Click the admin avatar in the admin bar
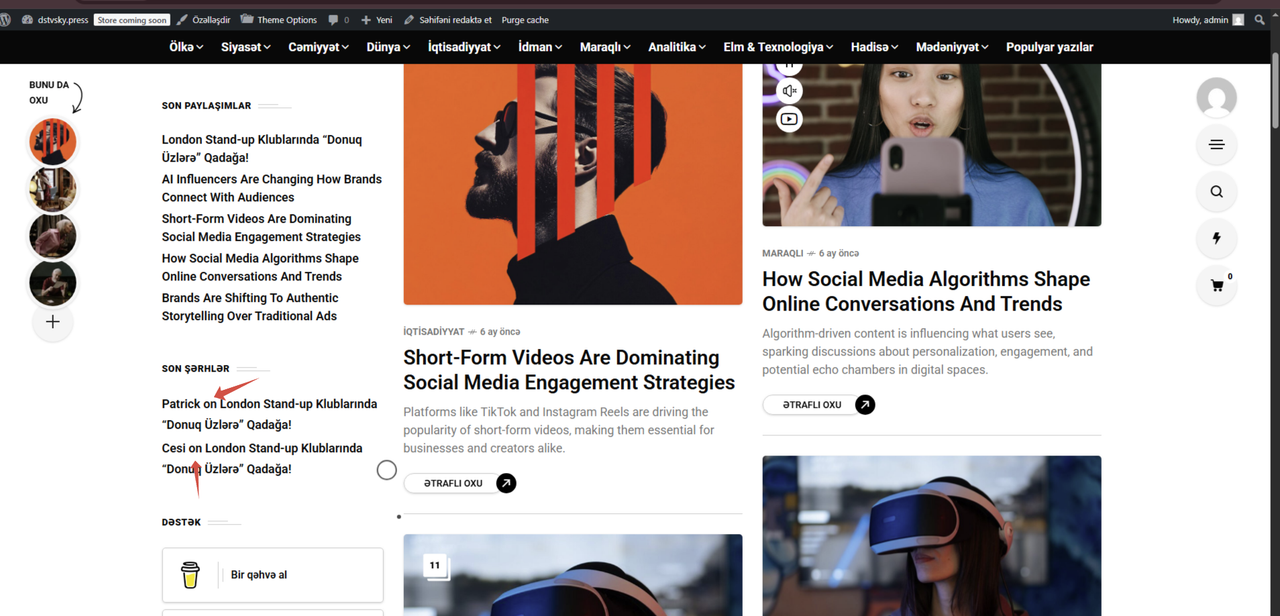Image resolution: width=1280 pixels, height=616 pixels. pyautogui.click(x=1238, y=20)
